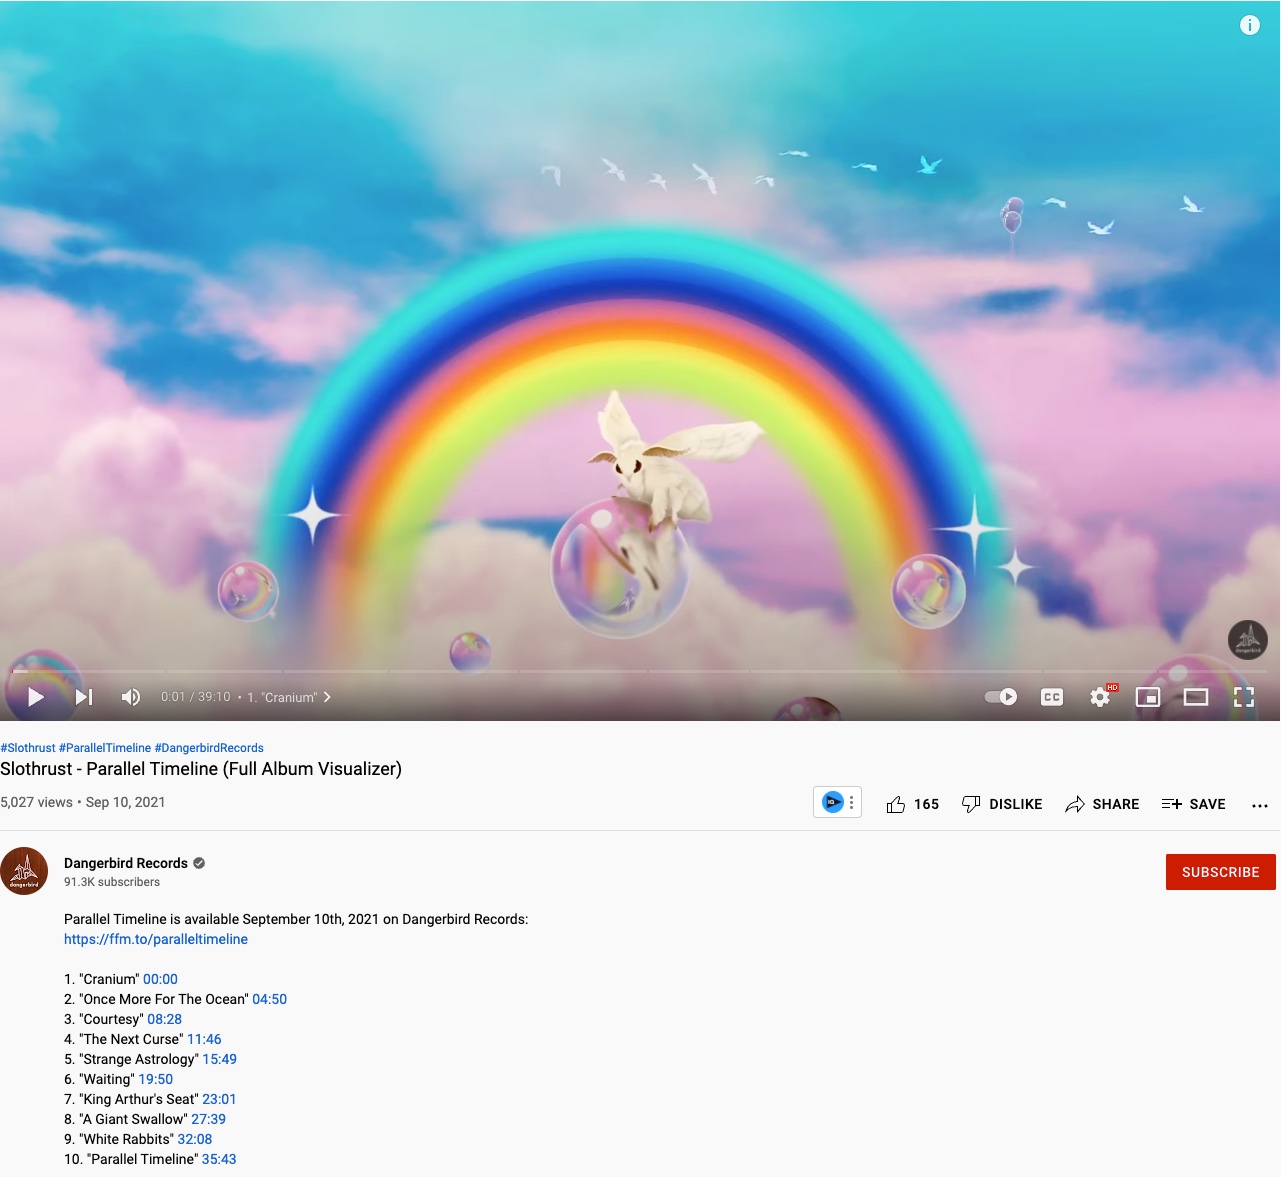Open the extension's three-dot options

coord(852,802)
